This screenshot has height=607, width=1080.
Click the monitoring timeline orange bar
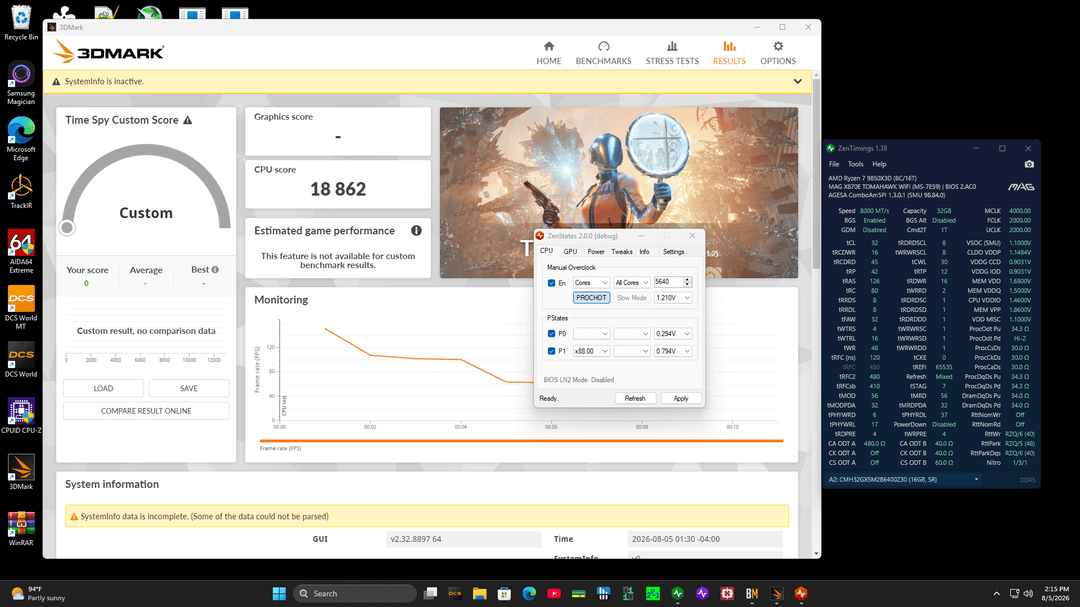pyautogui.click(x=521, y=440)
